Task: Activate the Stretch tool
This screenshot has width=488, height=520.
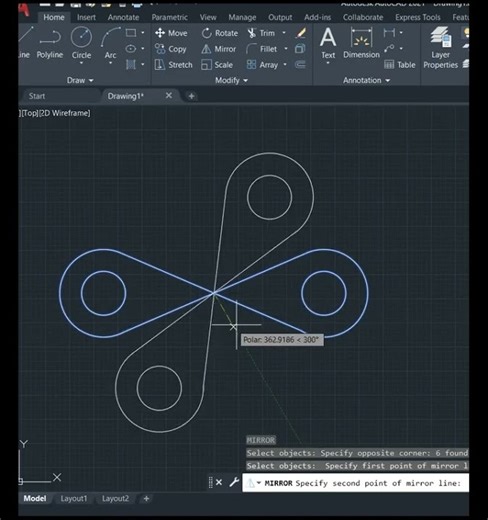Action: coord(174,65)
